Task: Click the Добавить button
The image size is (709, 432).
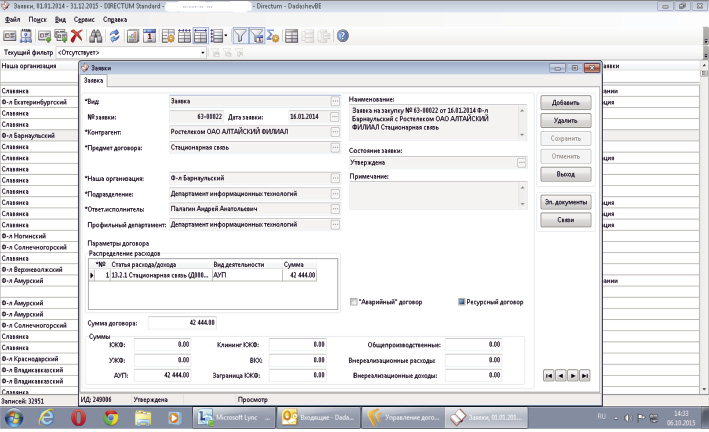Action: (566, 103)
